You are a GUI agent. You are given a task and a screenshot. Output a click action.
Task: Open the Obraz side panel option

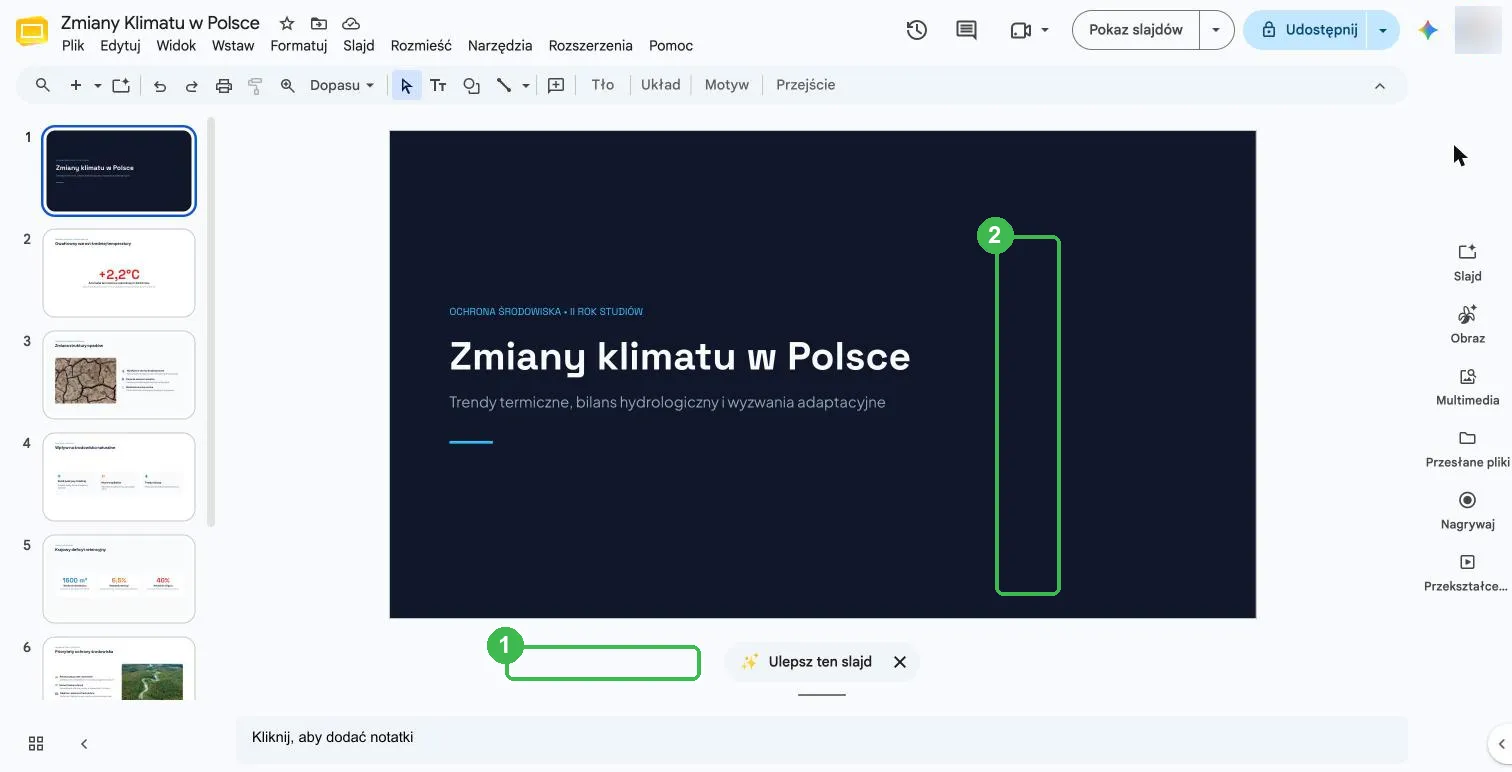(x=1467, y=324)
